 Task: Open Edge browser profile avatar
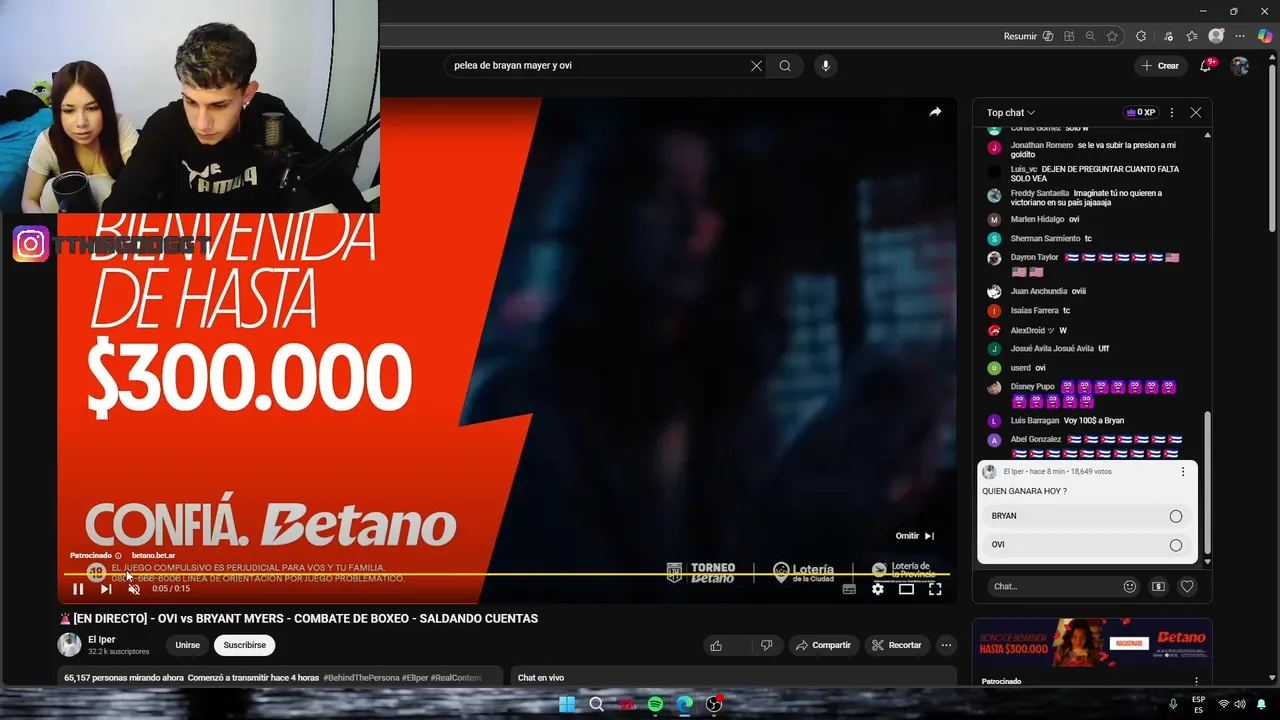[x=1216, y=36]
